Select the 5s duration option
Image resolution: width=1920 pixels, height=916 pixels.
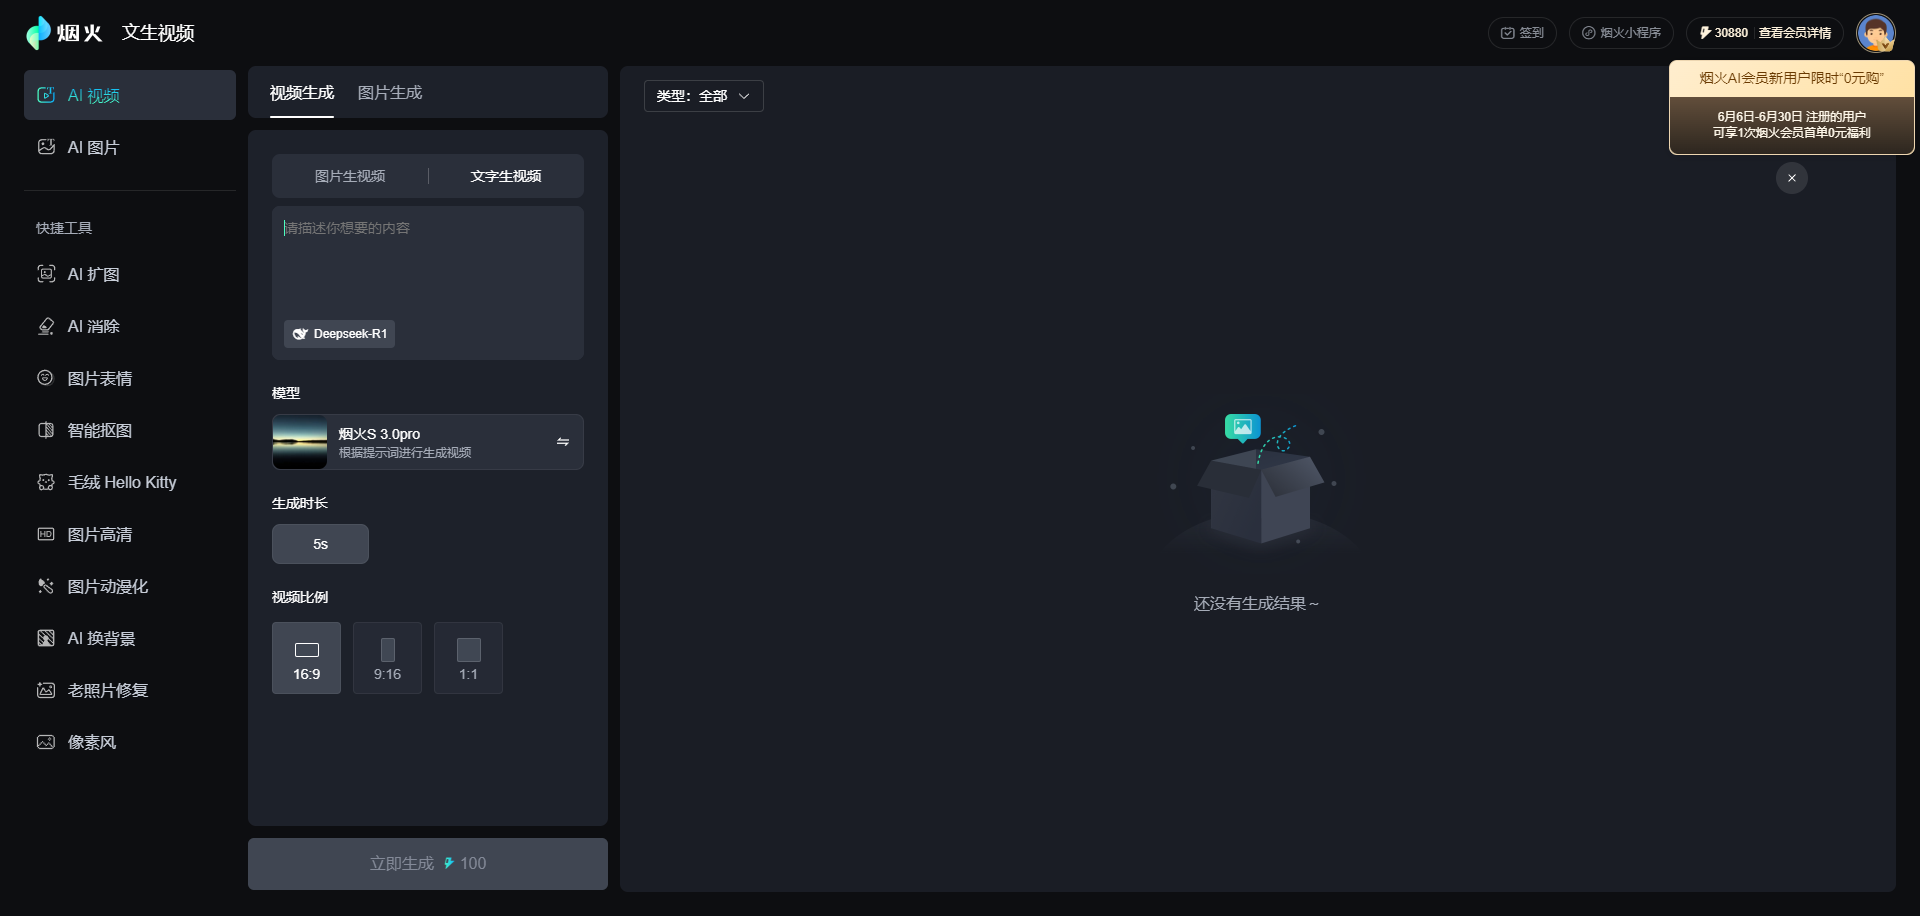tap(320, 544)
